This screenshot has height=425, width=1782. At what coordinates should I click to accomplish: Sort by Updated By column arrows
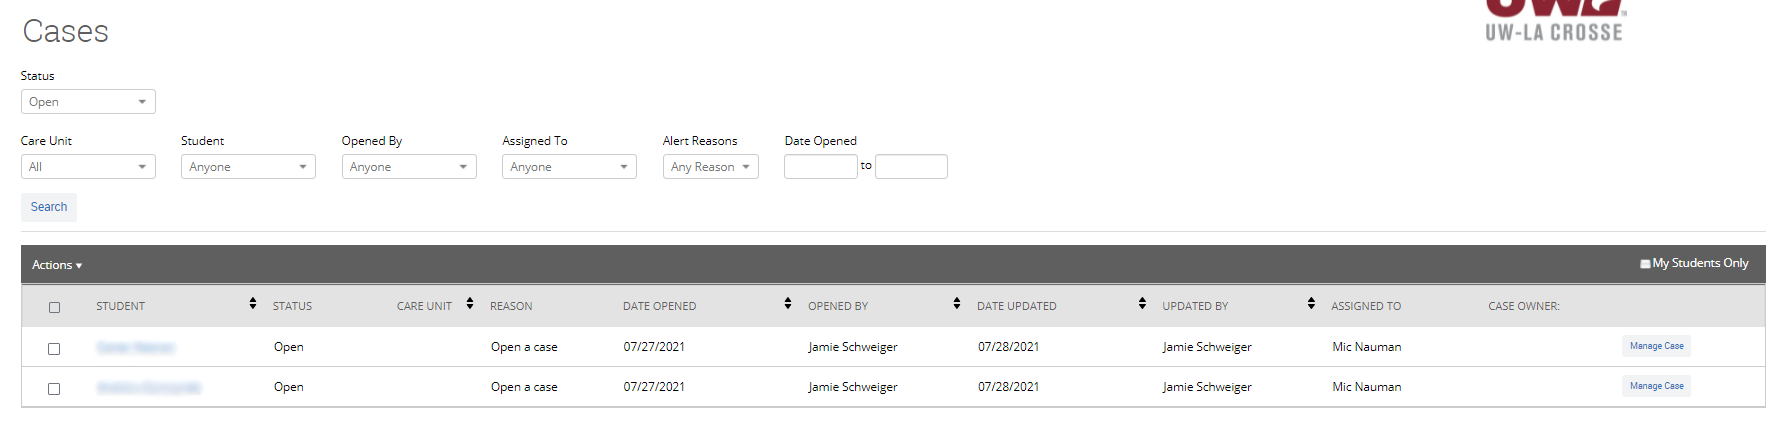coord(1311,304)
